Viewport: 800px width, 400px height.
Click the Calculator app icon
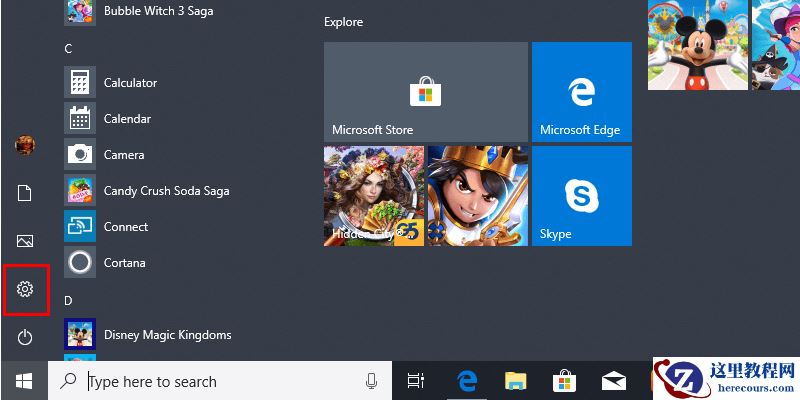click(80, 82)
